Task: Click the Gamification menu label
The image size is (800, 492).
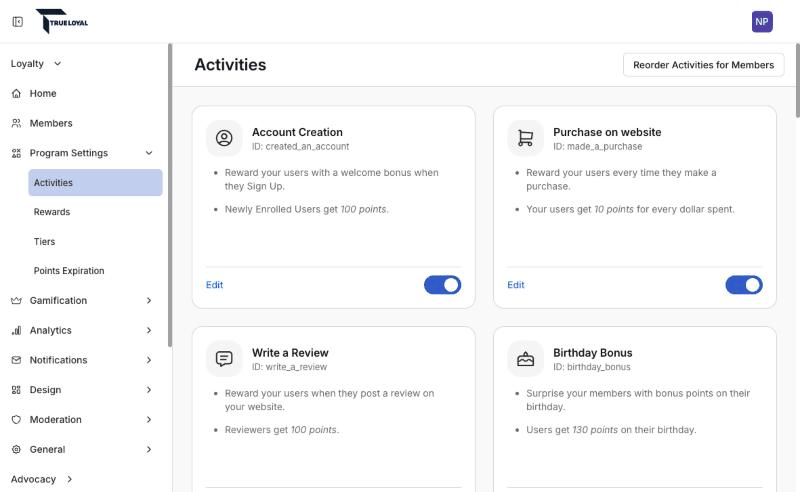Action: tap(58, 301)
